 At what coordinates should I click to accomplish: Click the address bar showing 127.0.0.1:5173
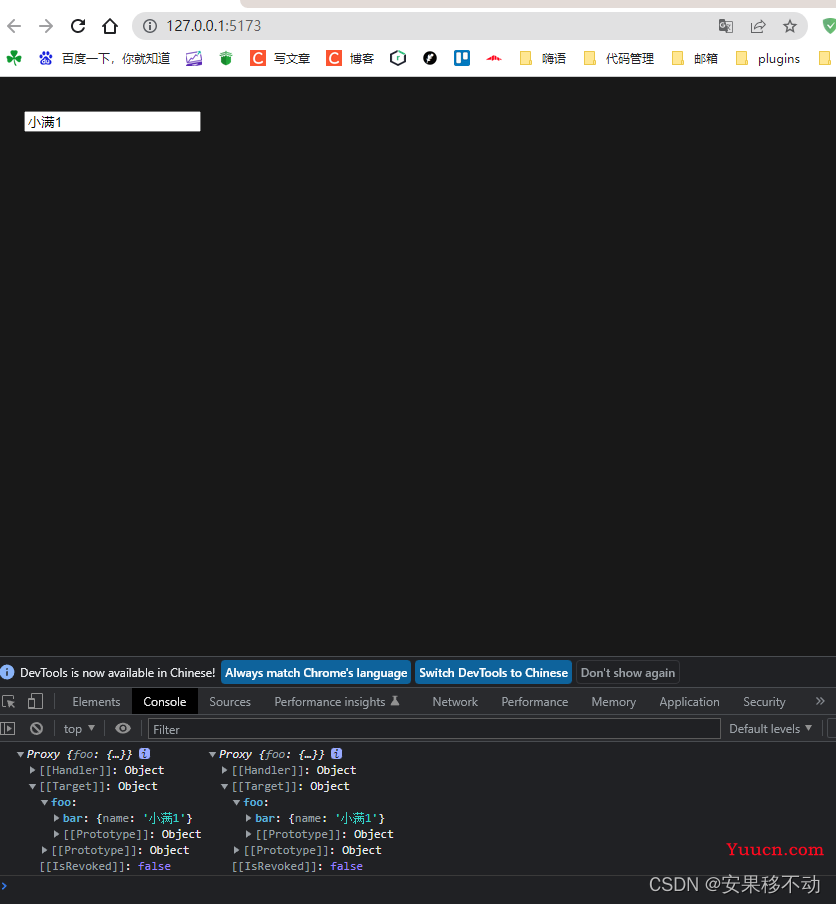[x=427, y=26]
